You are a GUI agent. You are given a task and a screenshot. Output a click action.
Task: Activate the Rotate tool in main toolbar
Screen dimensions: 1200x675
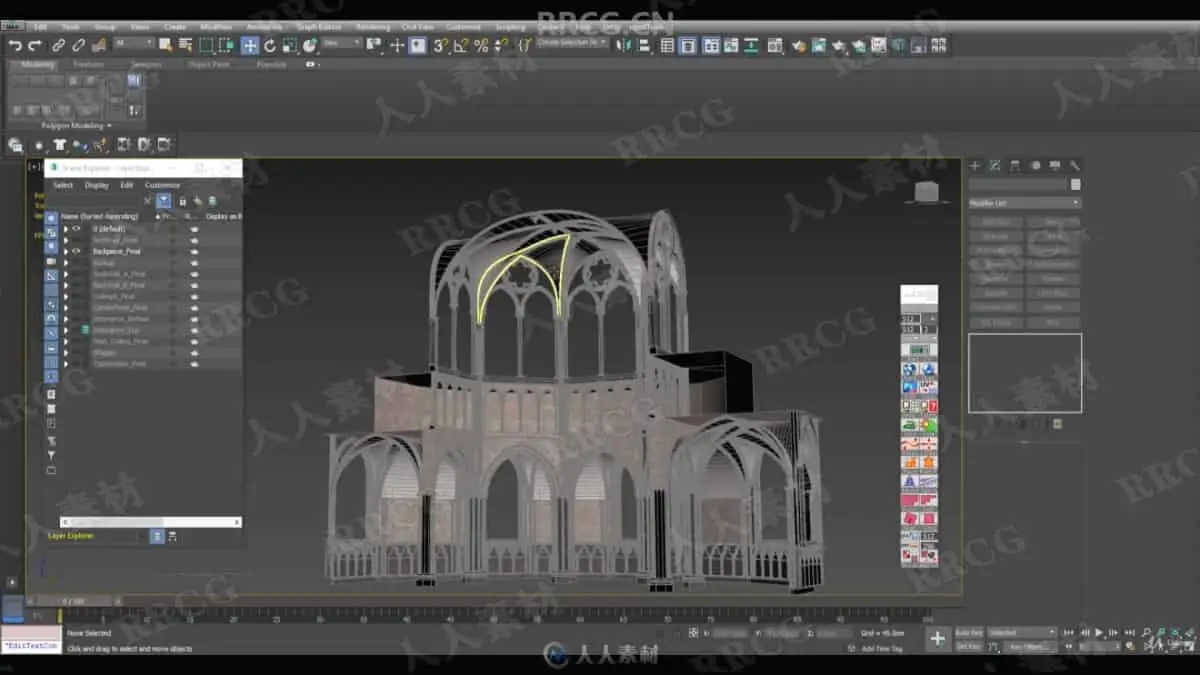tap(270, 45)
